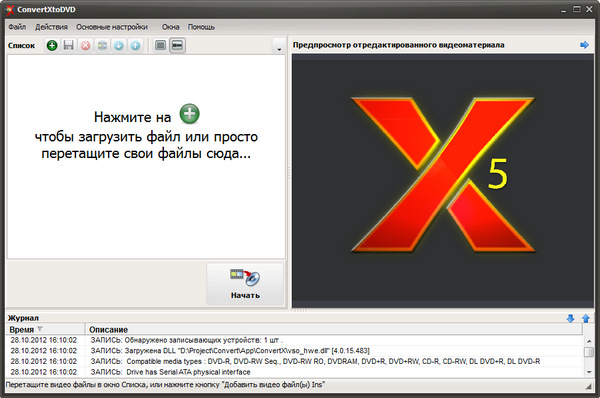Click the red Remove item toolbar icon
Viewport: 600px width, 398px height.
tap(86, 46)
